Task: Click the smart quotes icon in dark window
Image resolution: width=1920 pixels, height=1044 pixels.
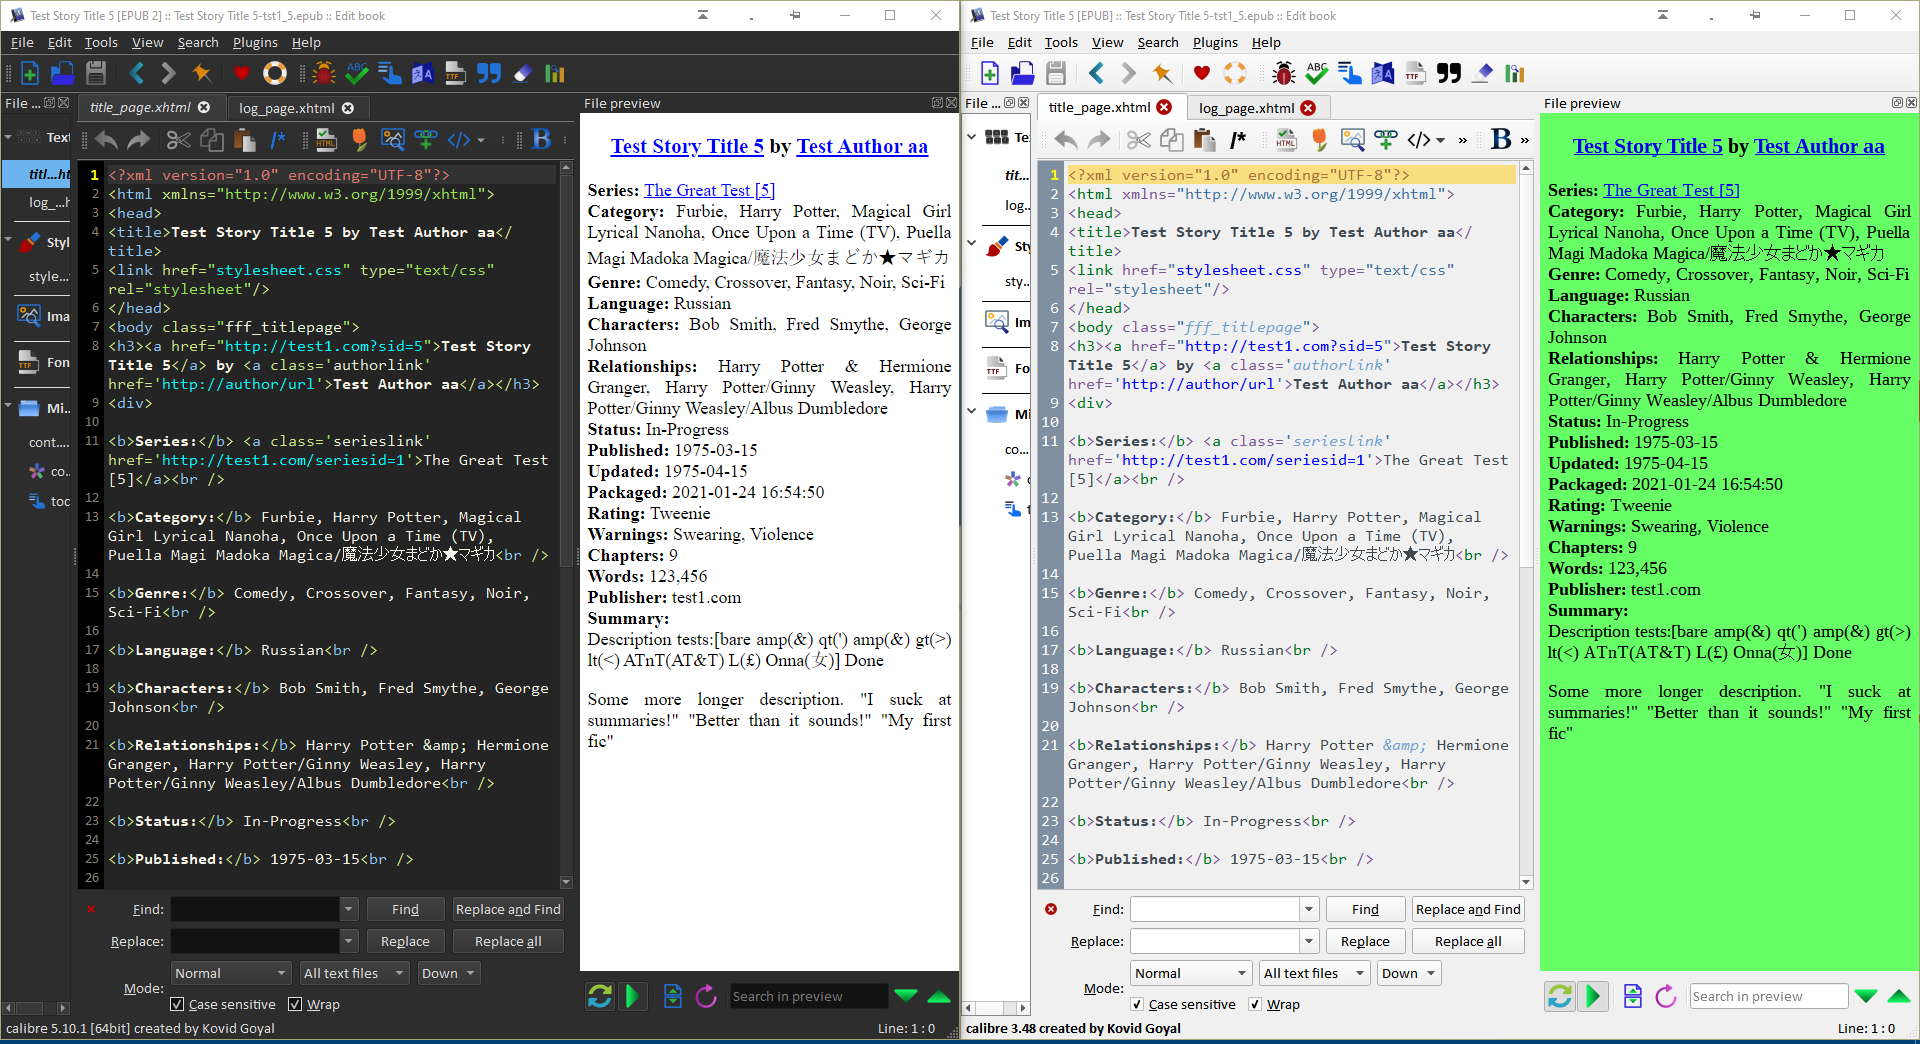Action: click(489, 73)
